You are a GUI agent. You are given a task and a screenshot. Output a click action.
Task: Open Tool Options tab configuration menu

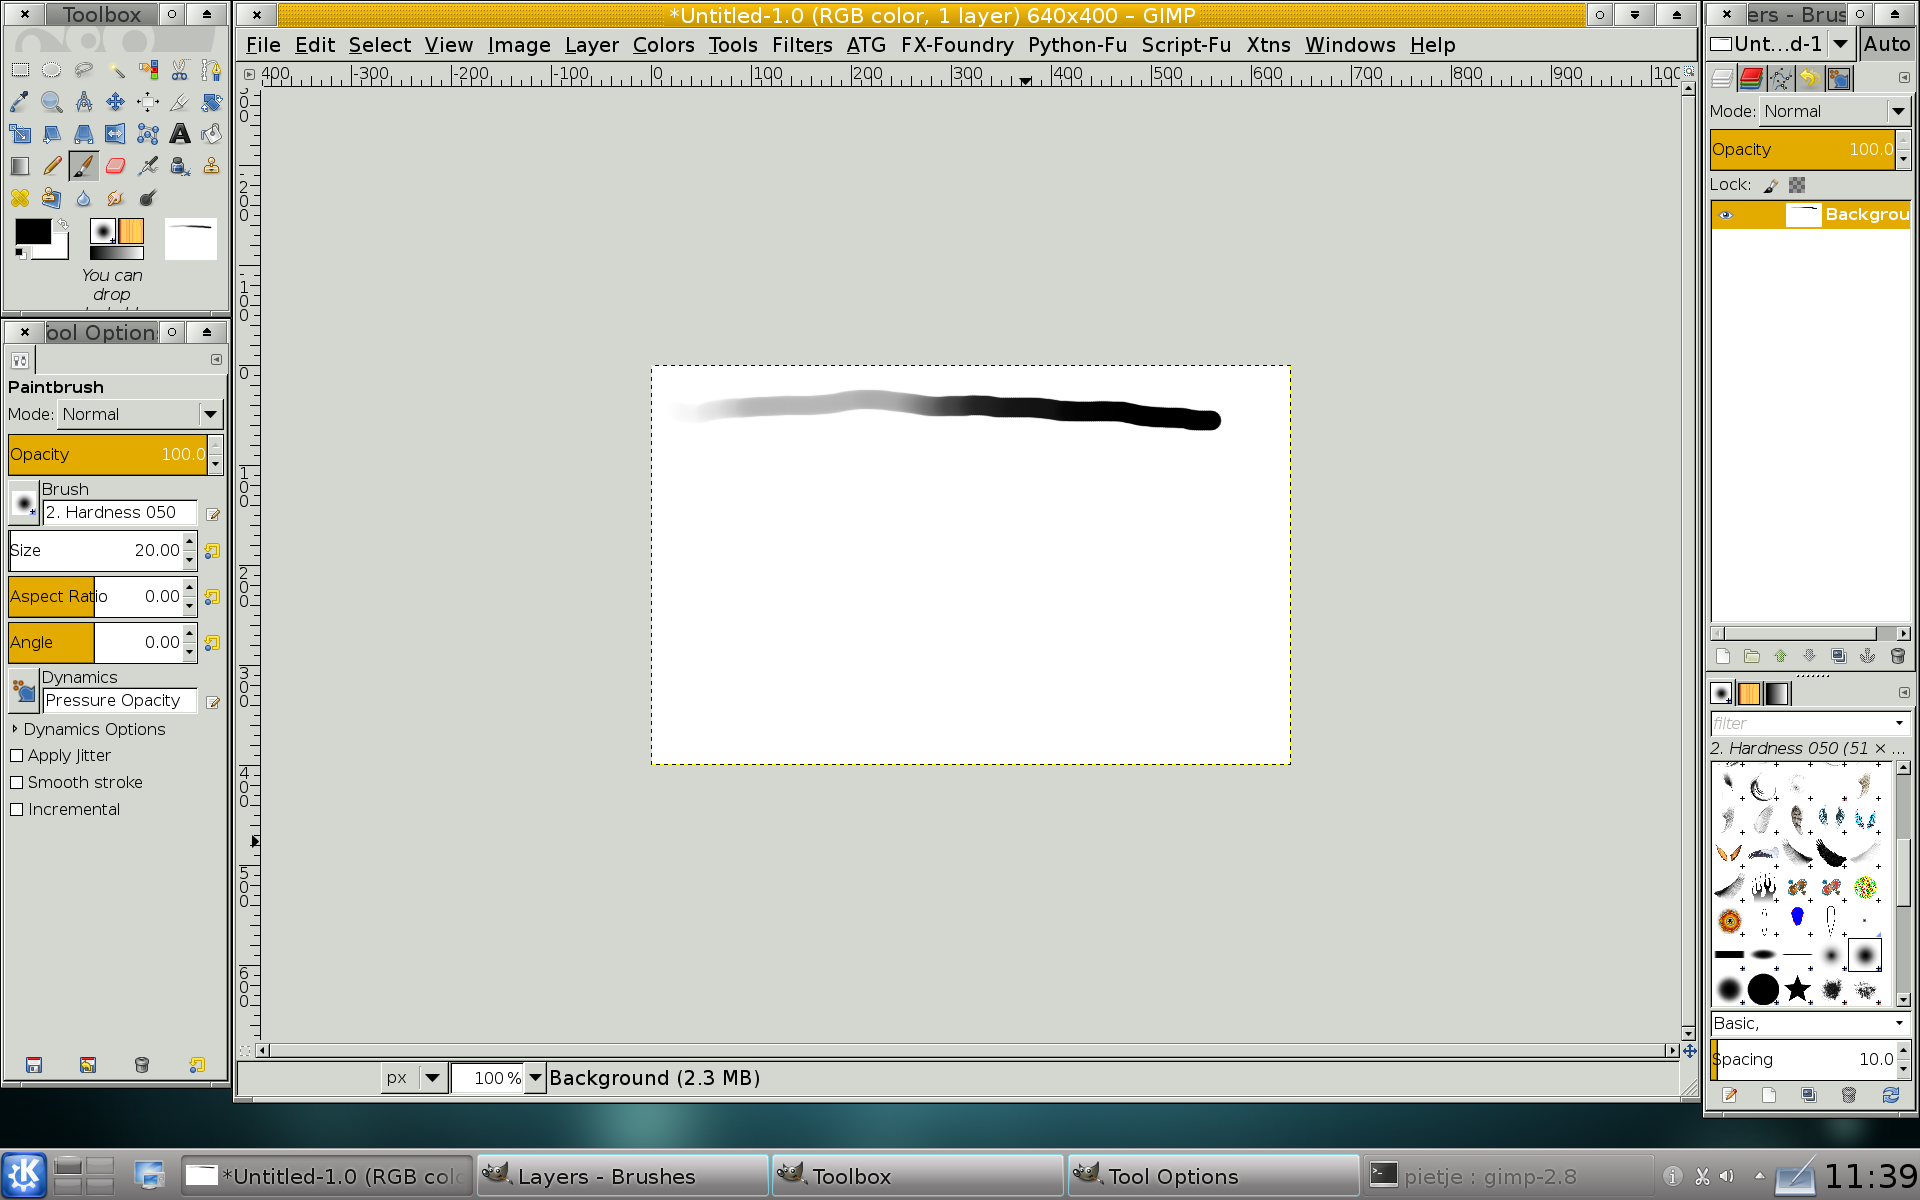coord(216,360)
